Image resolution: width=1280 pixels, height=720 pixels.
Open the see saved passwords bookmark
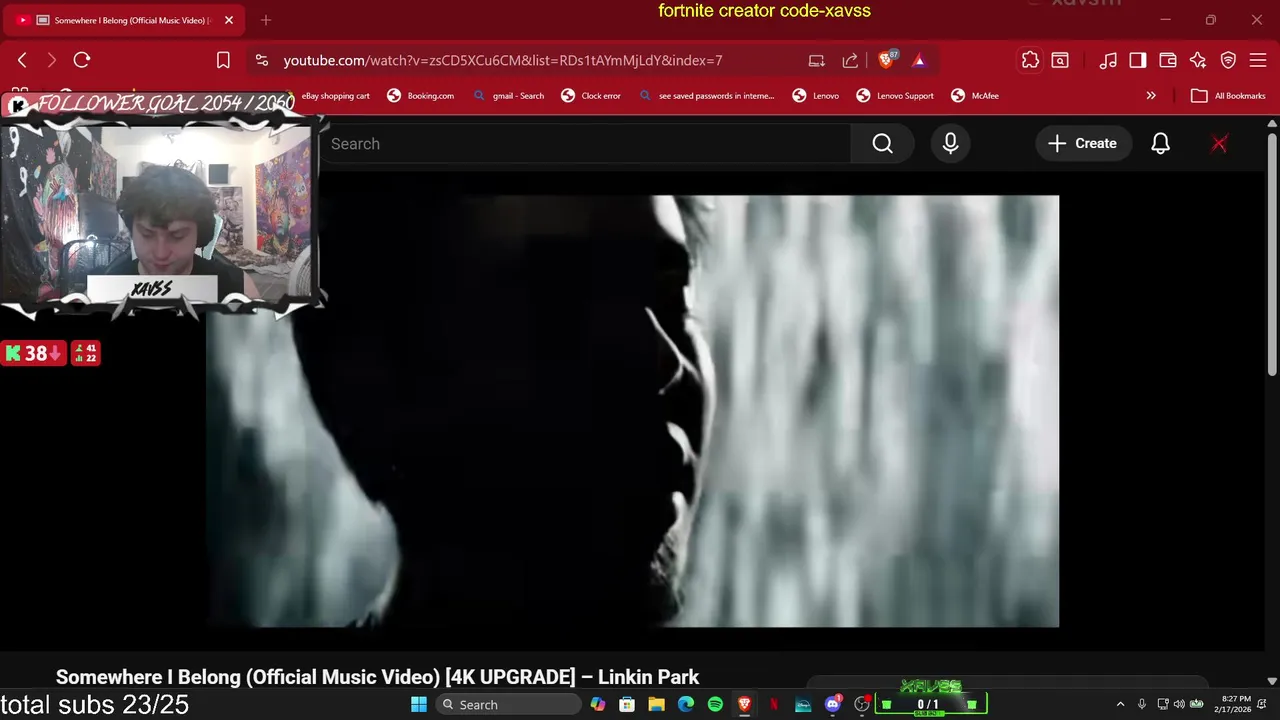tap(706, 96)
